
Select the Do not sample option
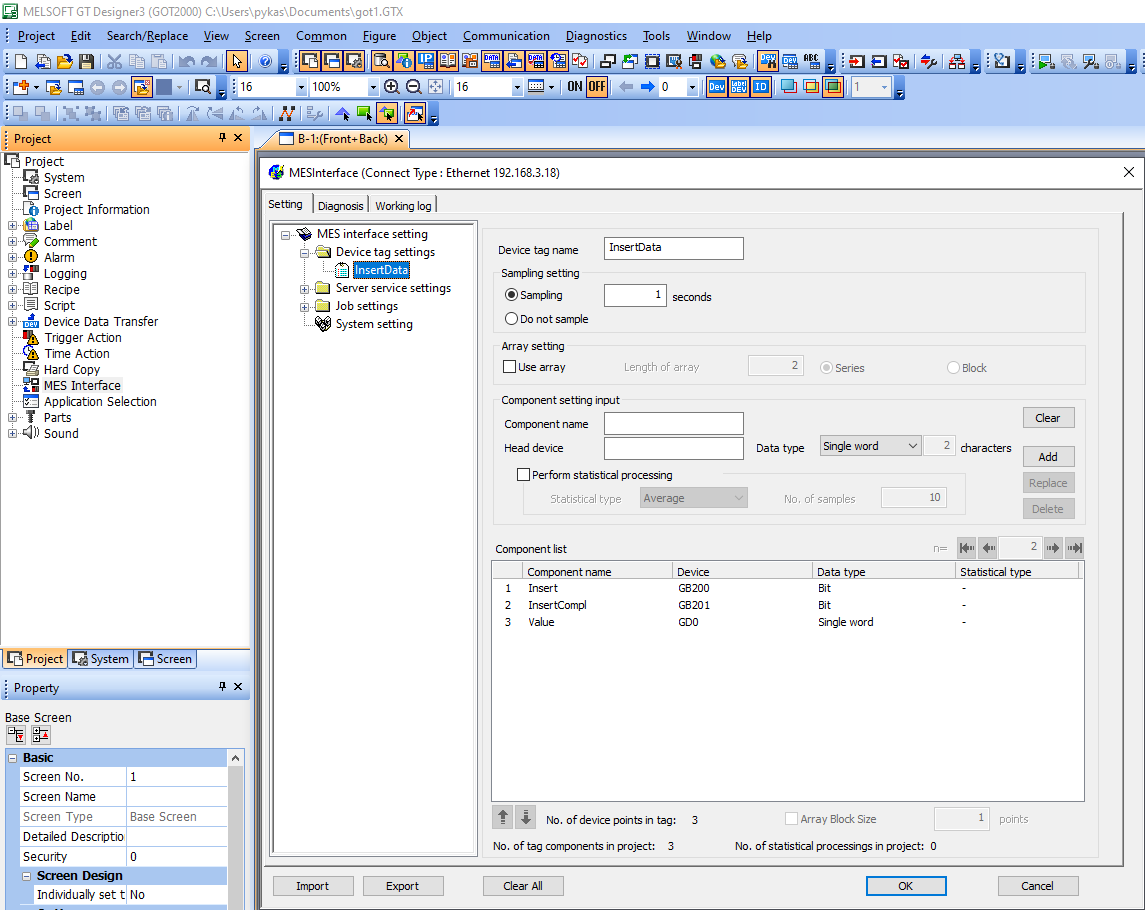[x=511, y=319]
